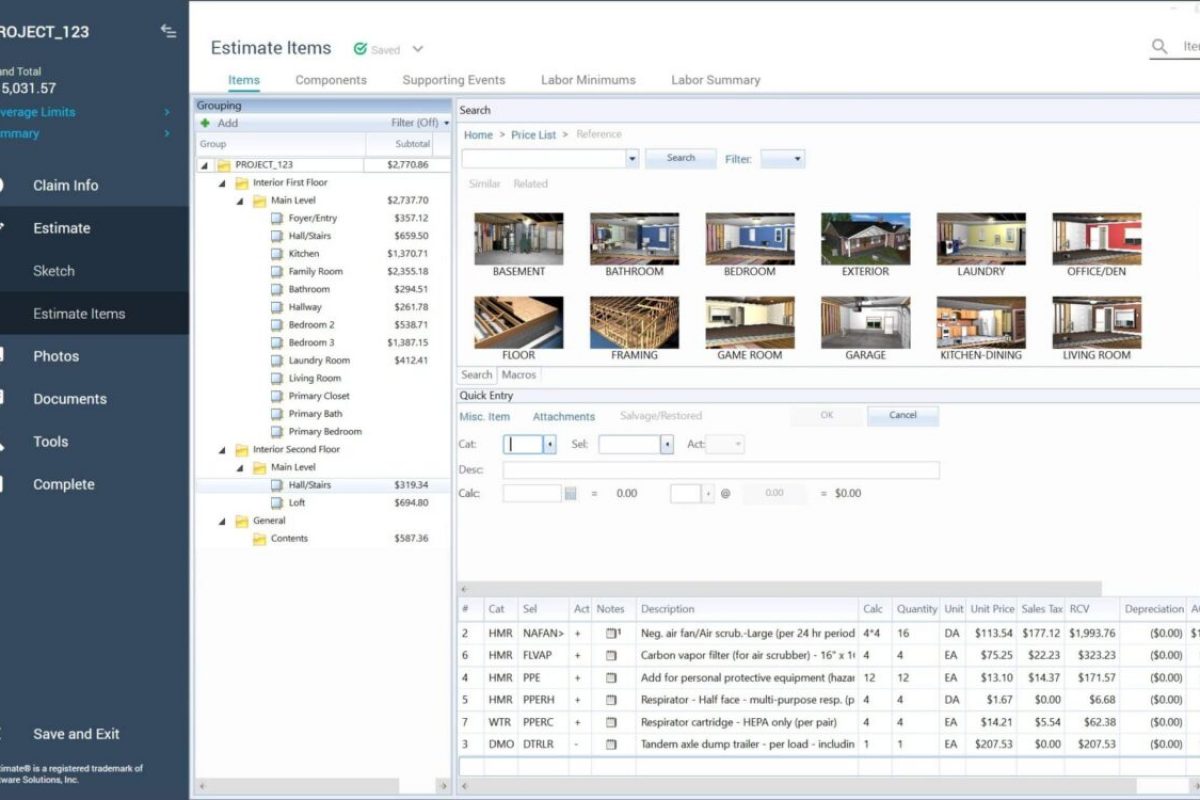Click the Search button
This screenshot has width=1200, height=800.
(680, 158)
